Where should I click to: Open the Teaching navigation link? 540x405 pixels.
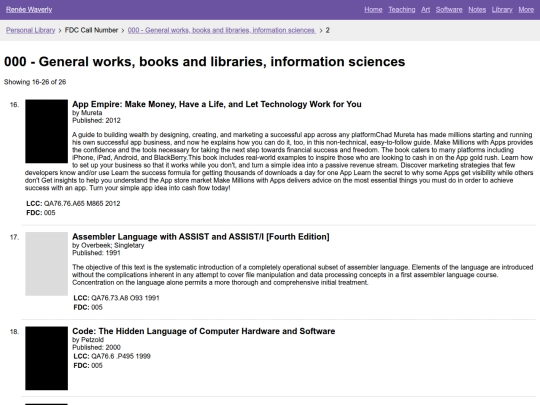point(402,10)
